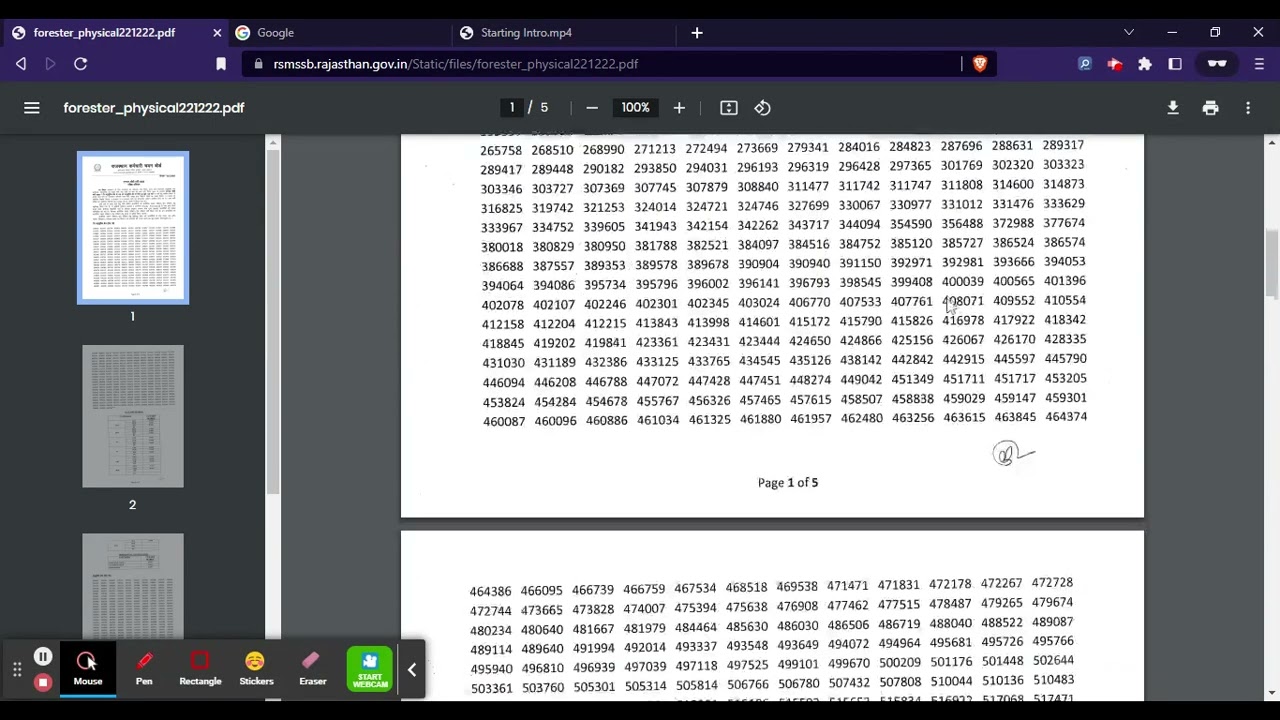Image resolution: width=1280 pixels, height=720 pixels.
Task: Open the tab search dropdown arrow
Action: [x=1129, y=33]
